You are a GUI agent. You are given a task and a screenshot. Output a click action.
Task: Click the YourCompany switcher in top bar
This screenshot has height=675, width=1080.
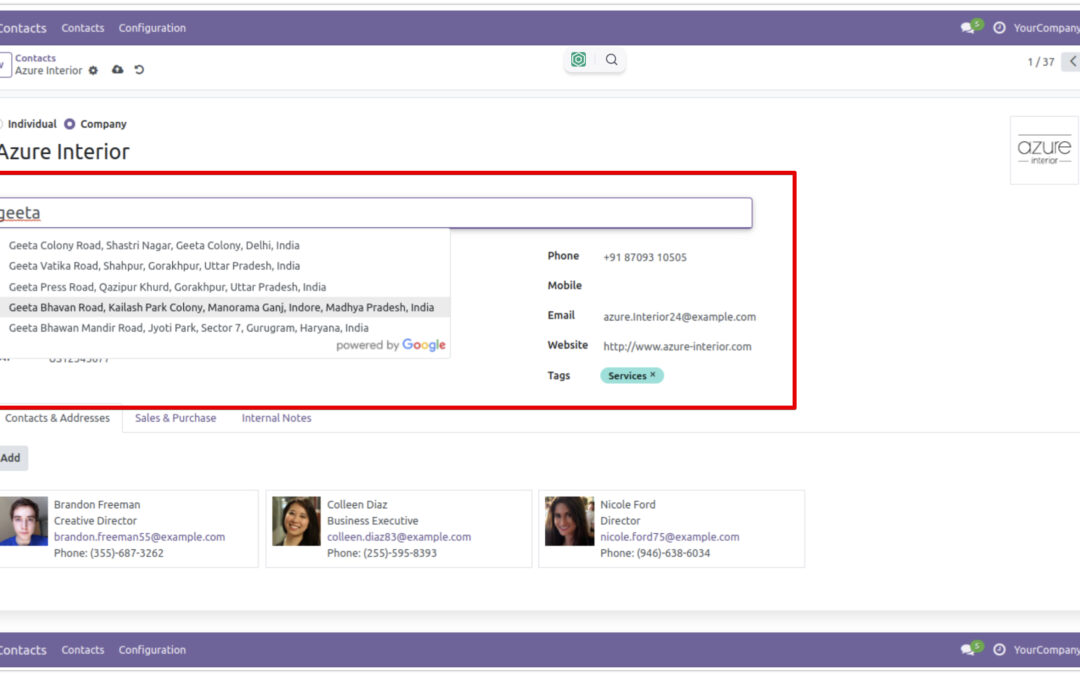1046,28
